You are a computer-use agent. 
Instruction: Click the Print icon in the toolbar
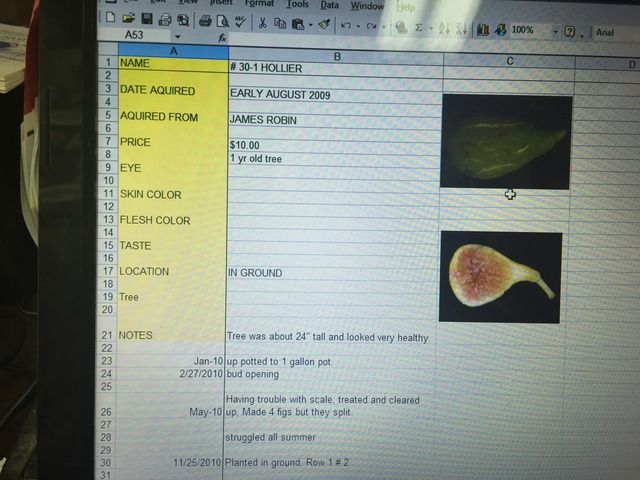pyautogui.click(x=205, y=21)
